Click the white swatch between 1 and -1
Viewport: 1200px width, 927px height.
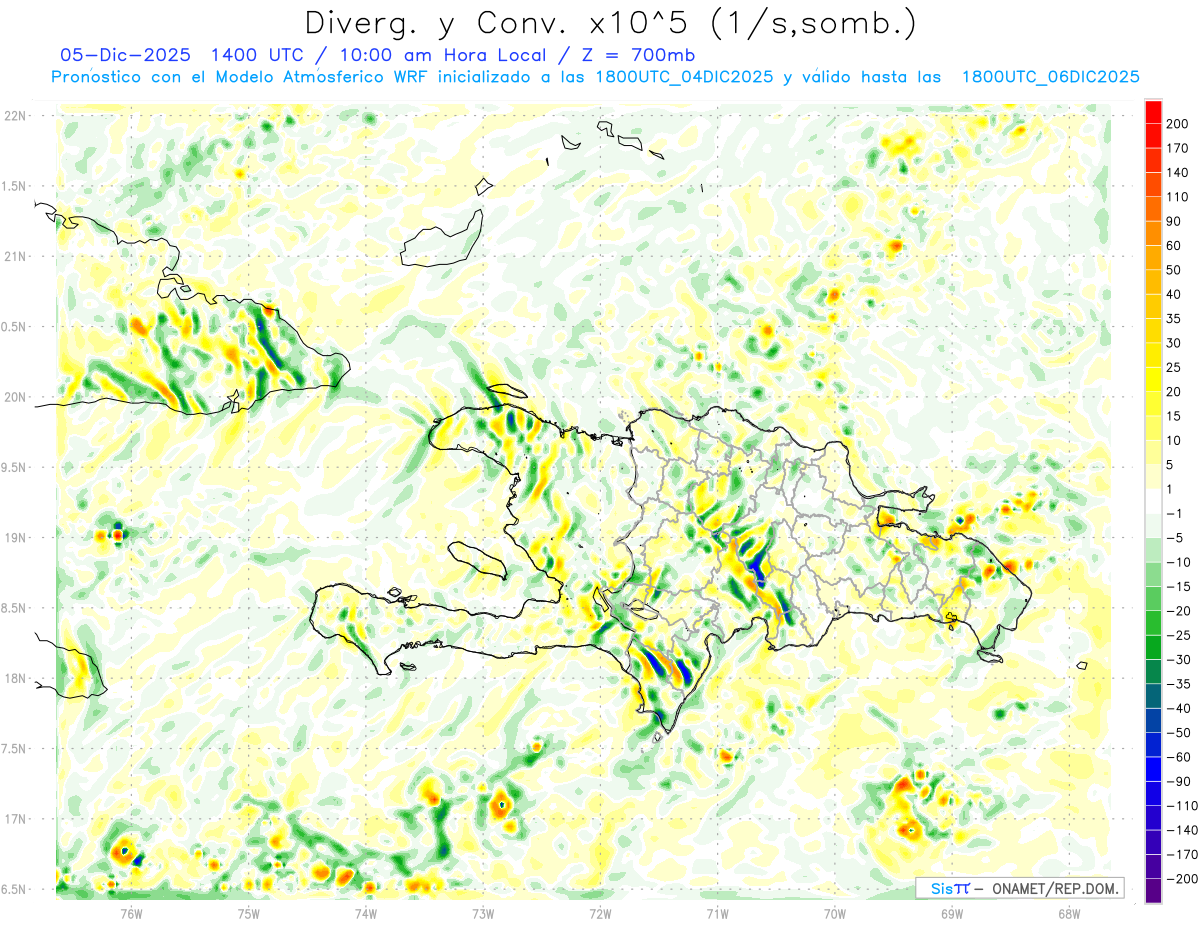1153,501
